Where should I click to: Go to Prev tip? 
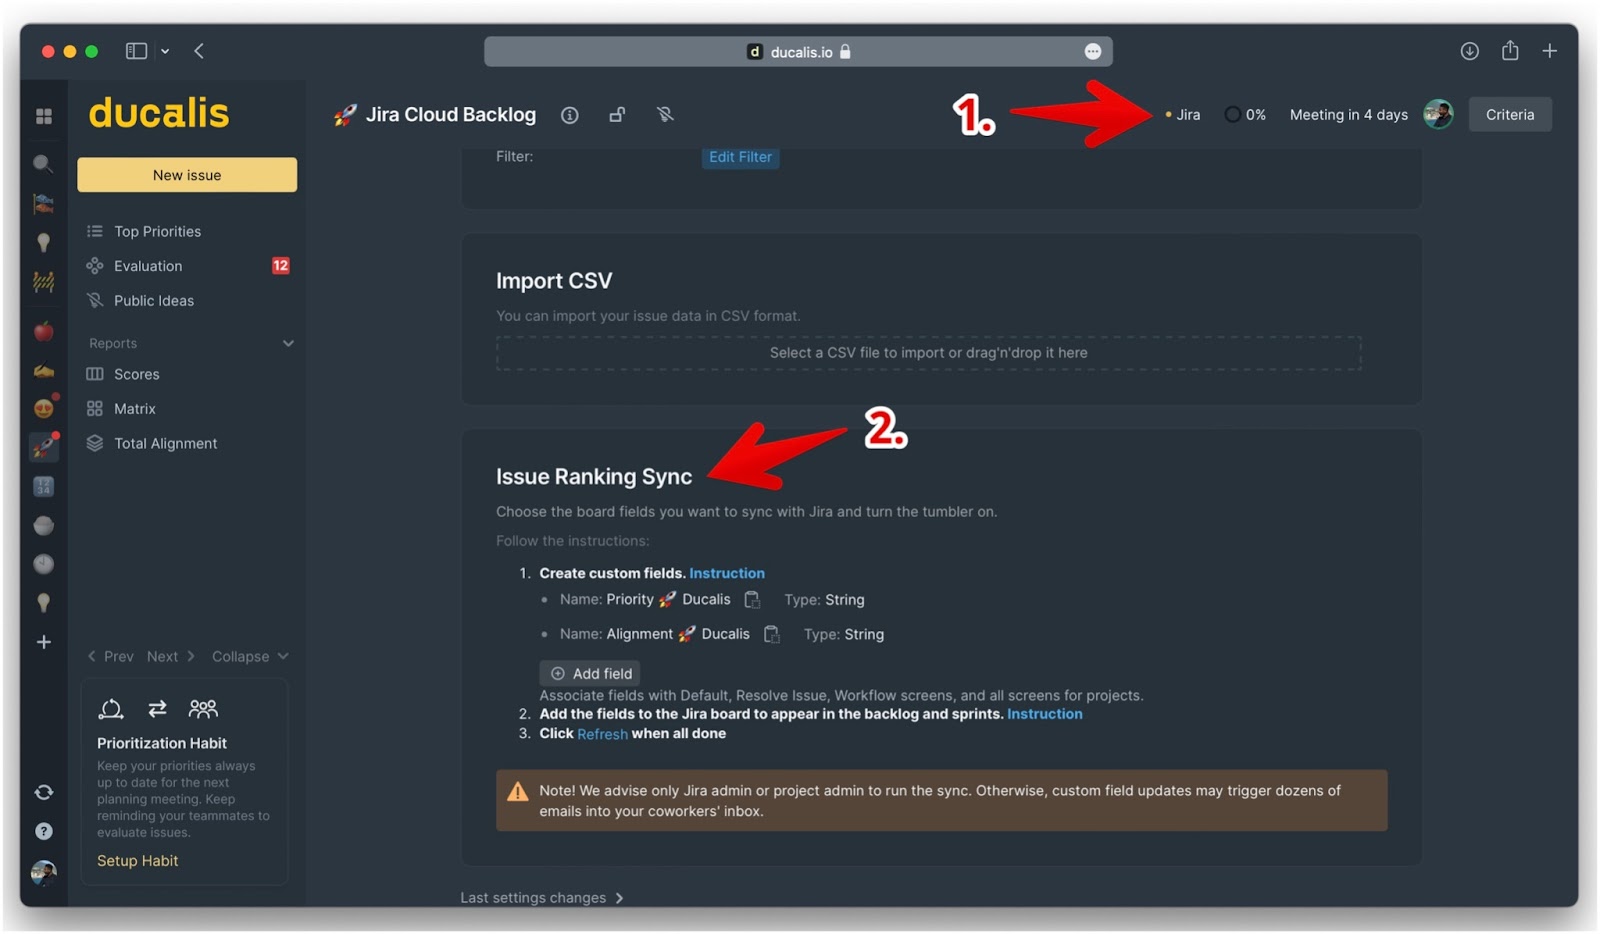(x=111, y=656)
